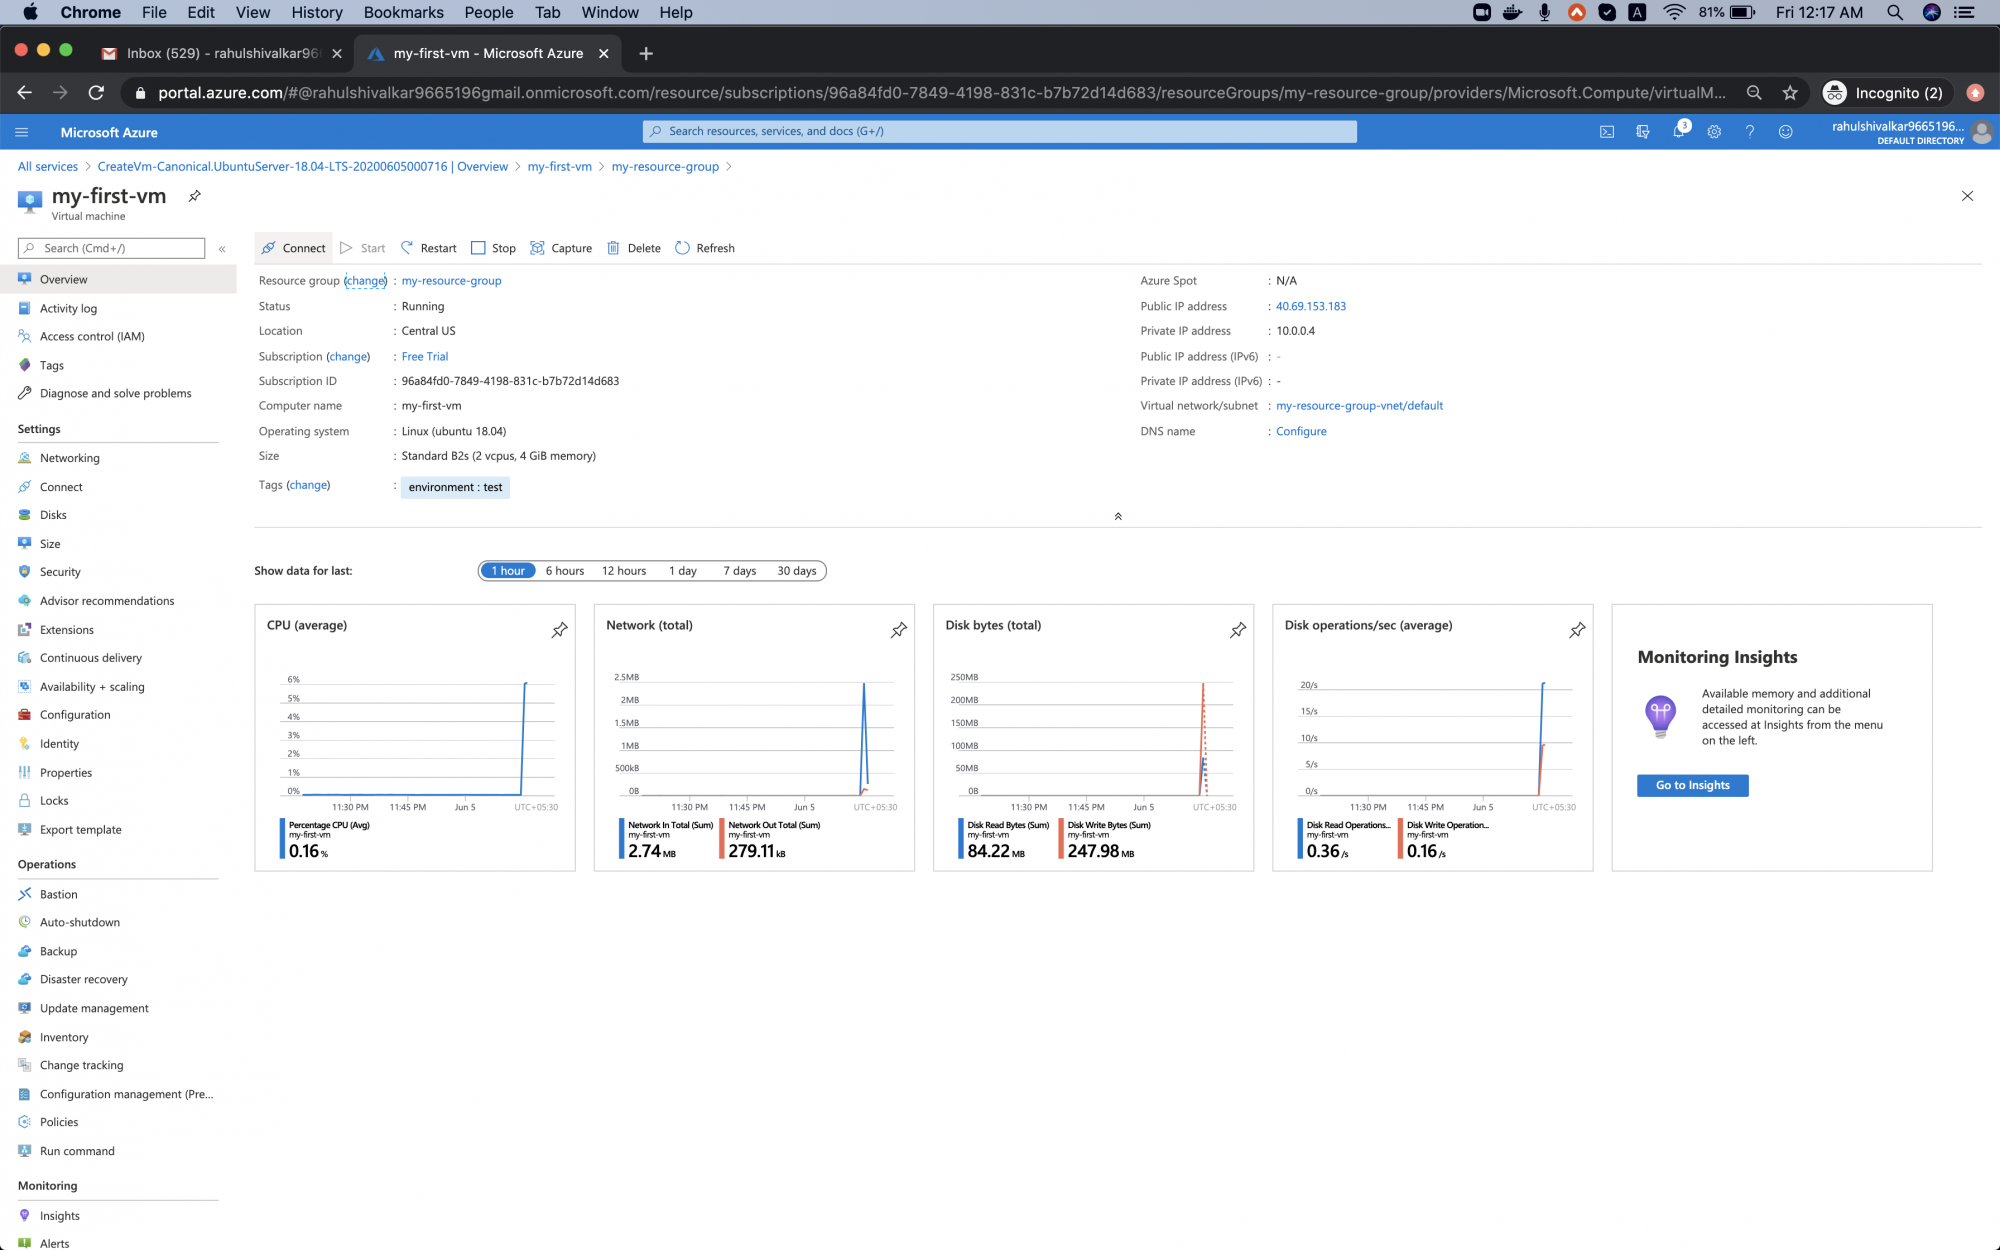Select the 6 hours time range
Viewport: 2000px width, 1250px height.
coord(564,570)
